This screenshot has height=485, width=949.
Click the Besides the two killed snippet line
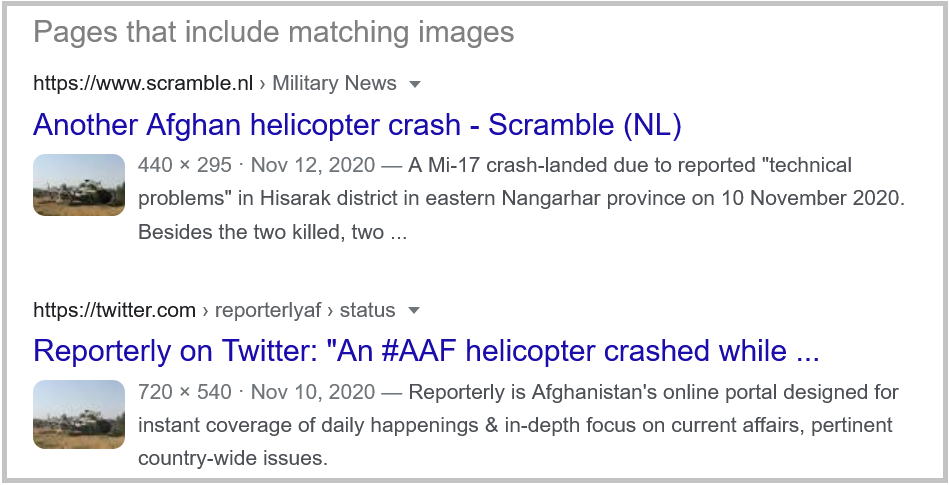pyautogui.click(x=272, y=231)
